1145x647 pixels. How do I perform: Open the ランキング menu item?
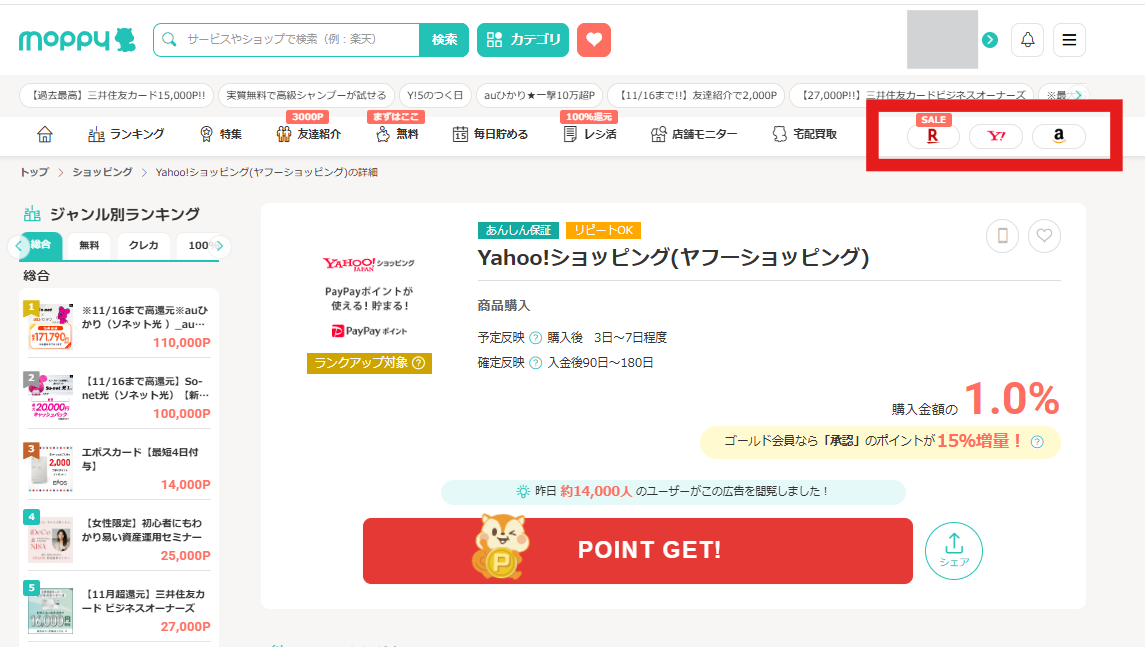click(x=126, y=134)
